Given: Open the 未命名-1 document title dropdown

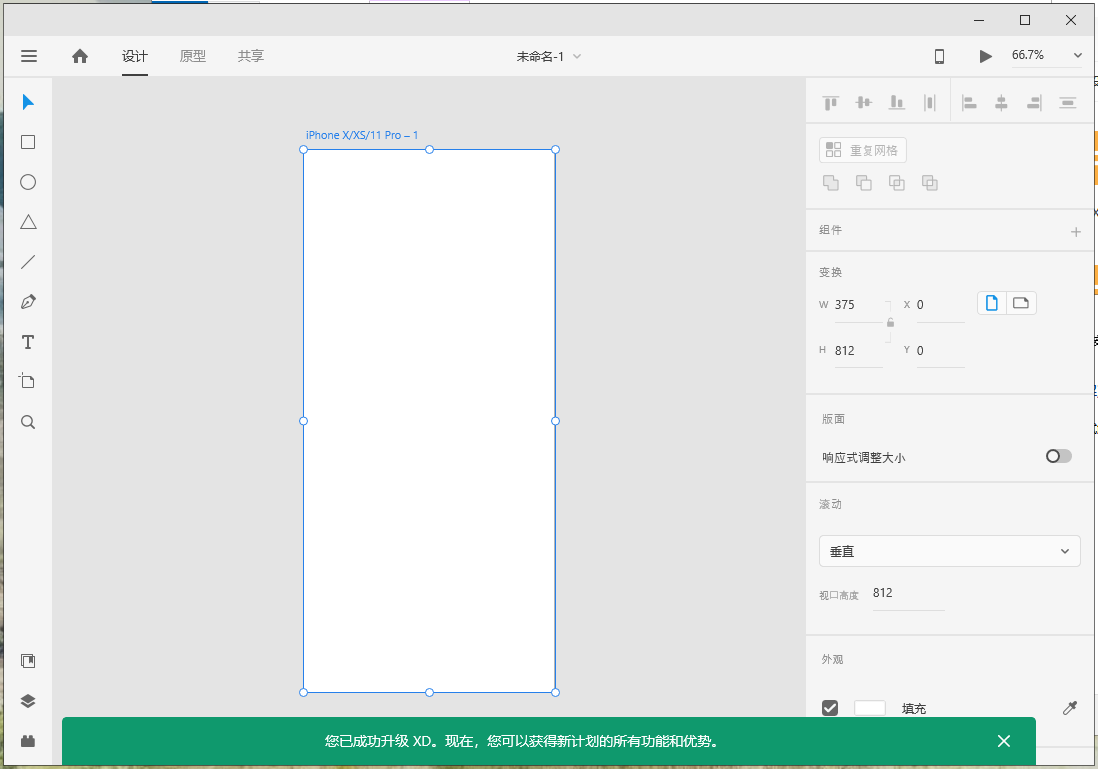Looking at the screenshot, I should point(548,57).
